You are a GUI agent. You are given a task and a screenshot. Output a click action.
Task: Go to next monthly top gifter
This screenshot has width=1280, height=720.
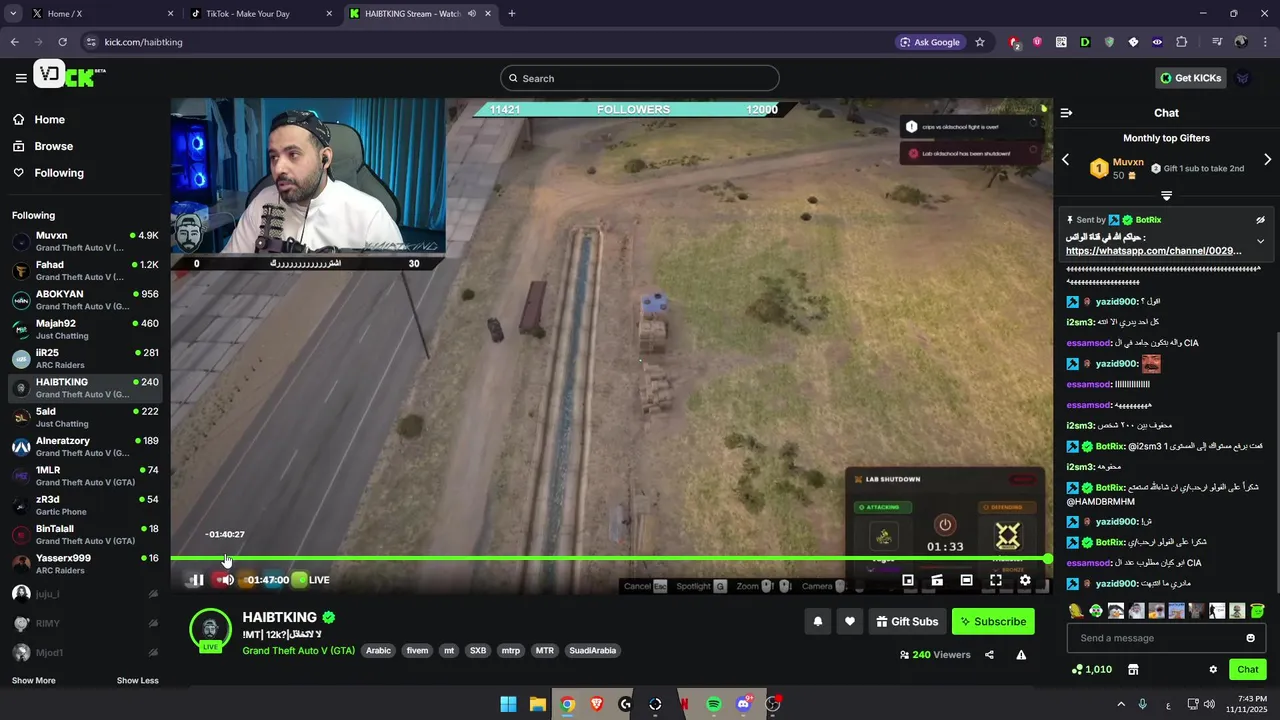click(1268, 160)
